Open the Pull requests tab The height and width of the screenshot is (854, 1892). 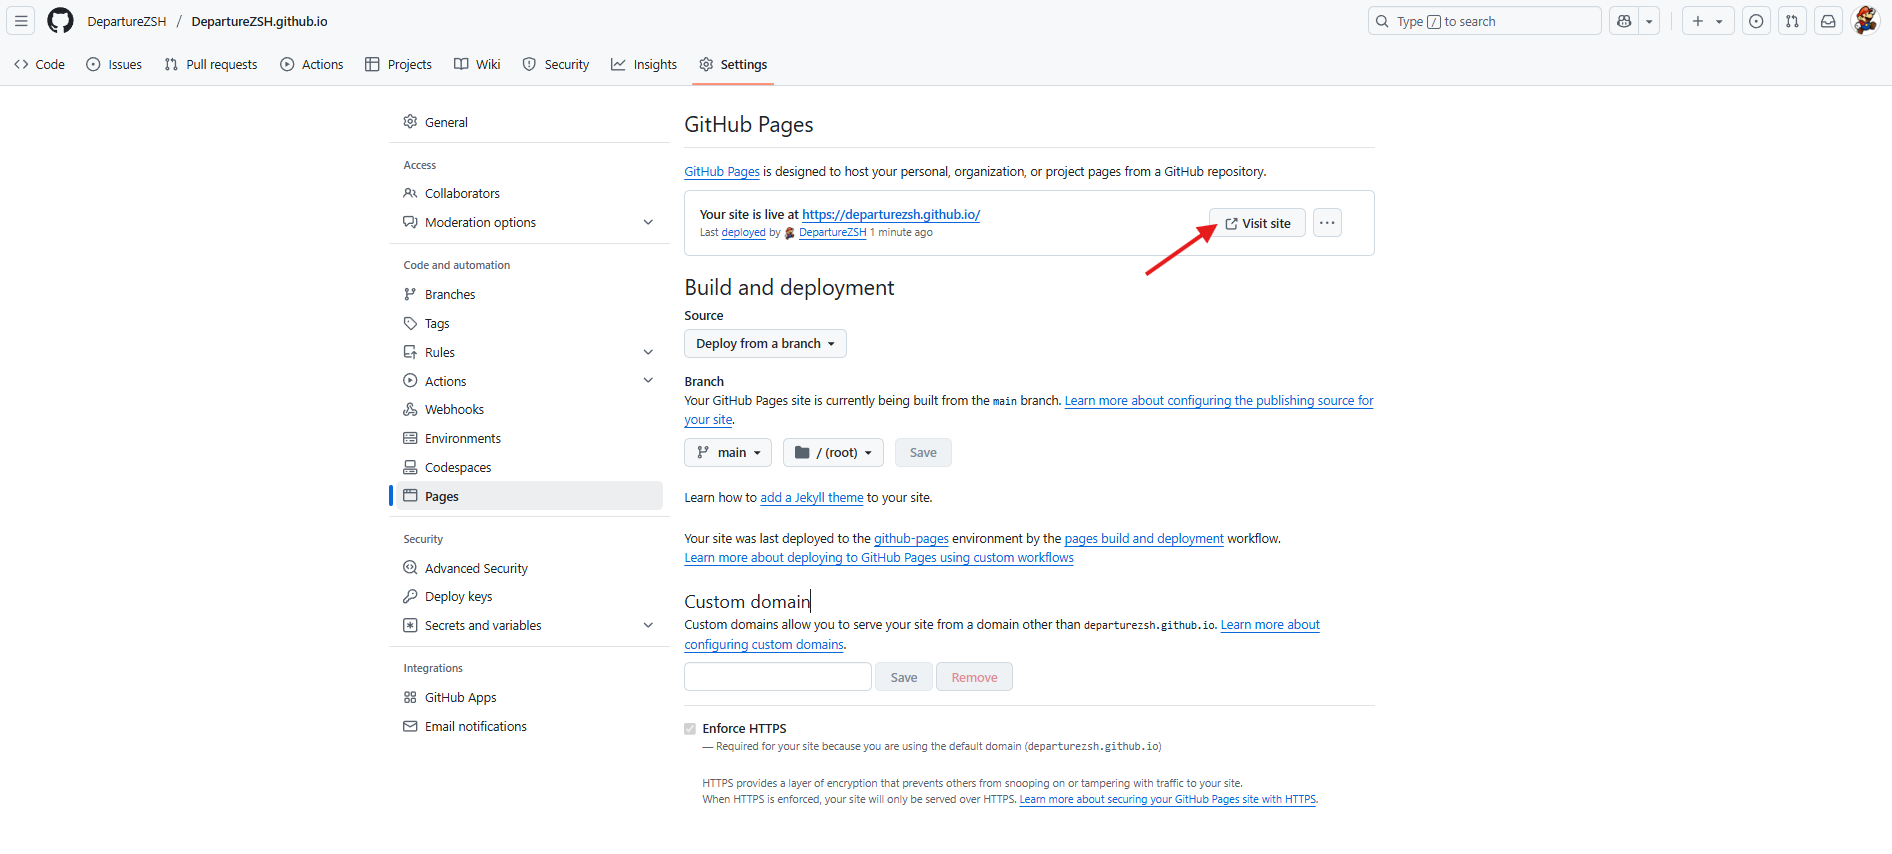[211, 64]
